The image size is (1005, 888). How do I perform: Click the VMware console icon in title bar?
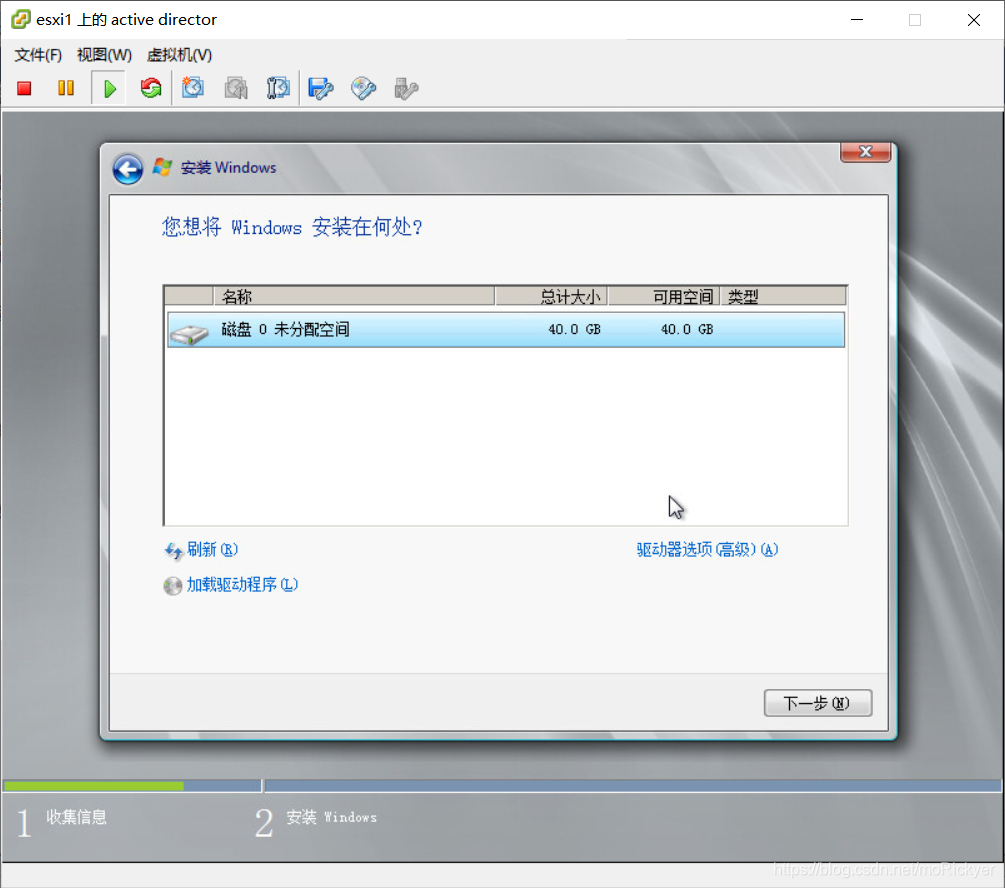21,19
